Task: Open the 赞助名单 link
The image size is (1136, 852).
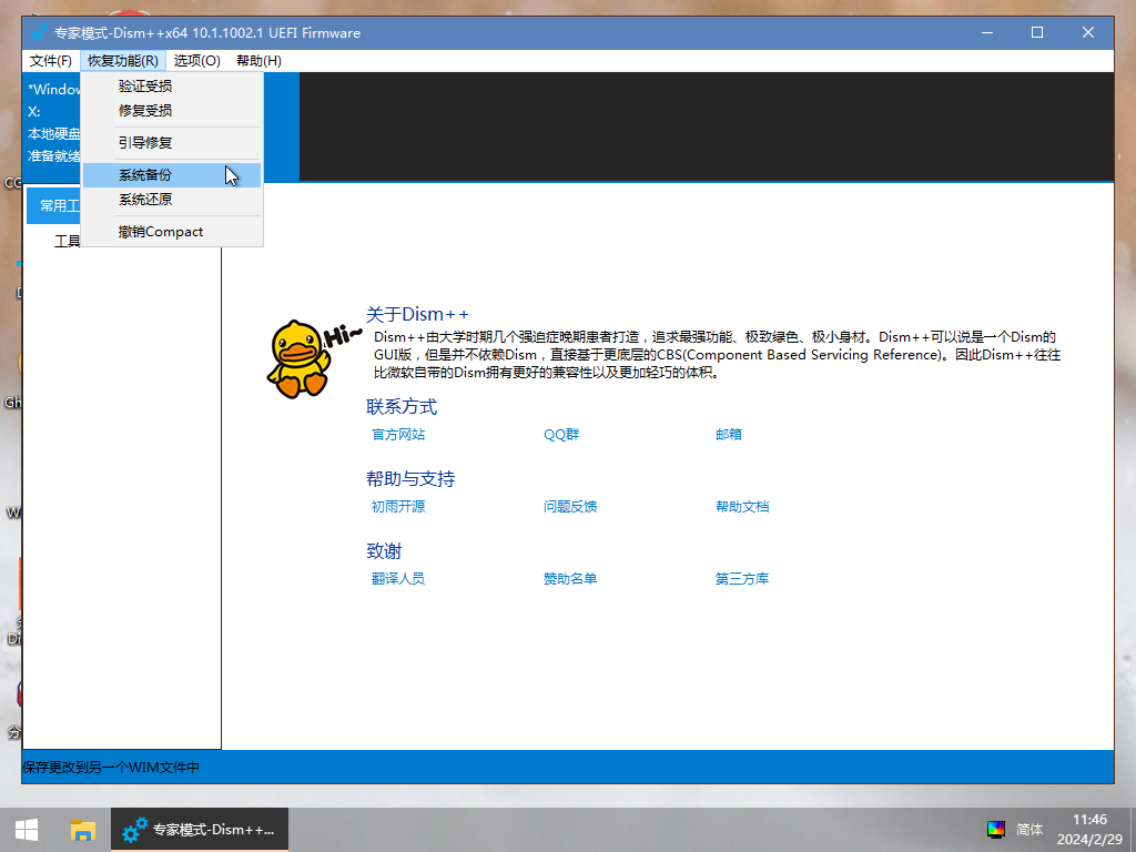Action: pos(570,579)
